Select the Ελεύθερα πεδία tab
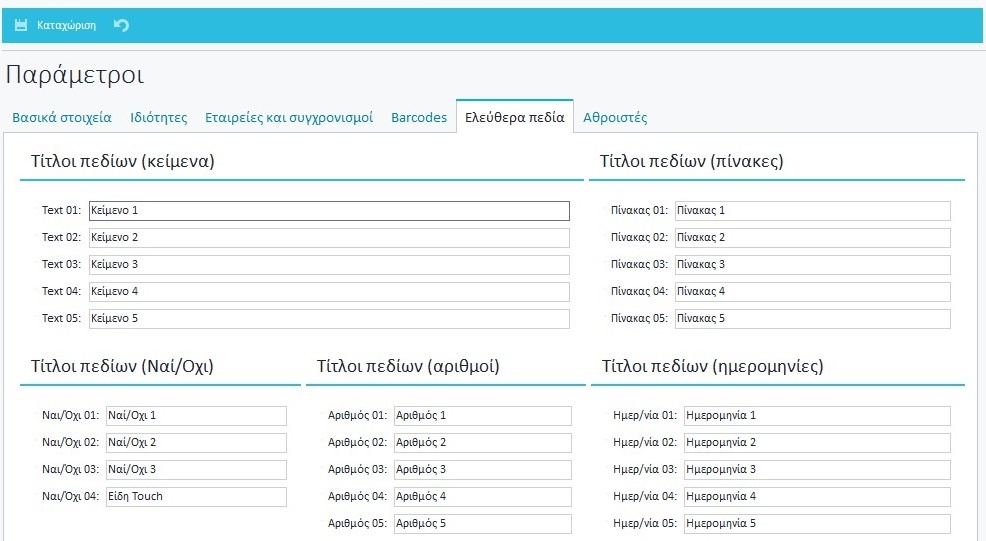This screenshot has width=986, height=541. point(515,117)
